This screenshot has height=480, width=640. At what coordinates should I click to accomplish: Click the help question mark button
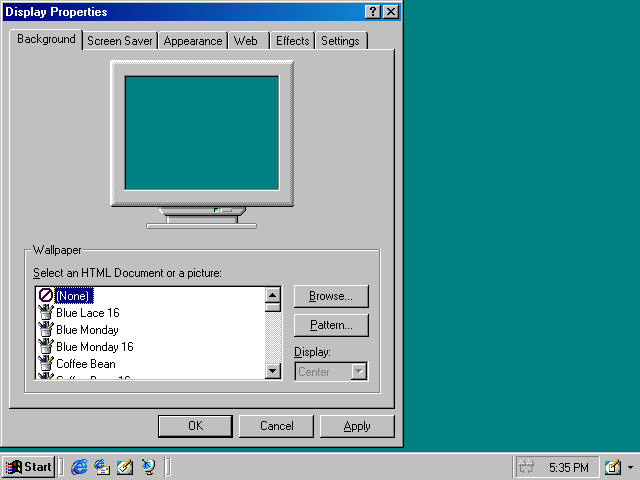click(372, 11)
